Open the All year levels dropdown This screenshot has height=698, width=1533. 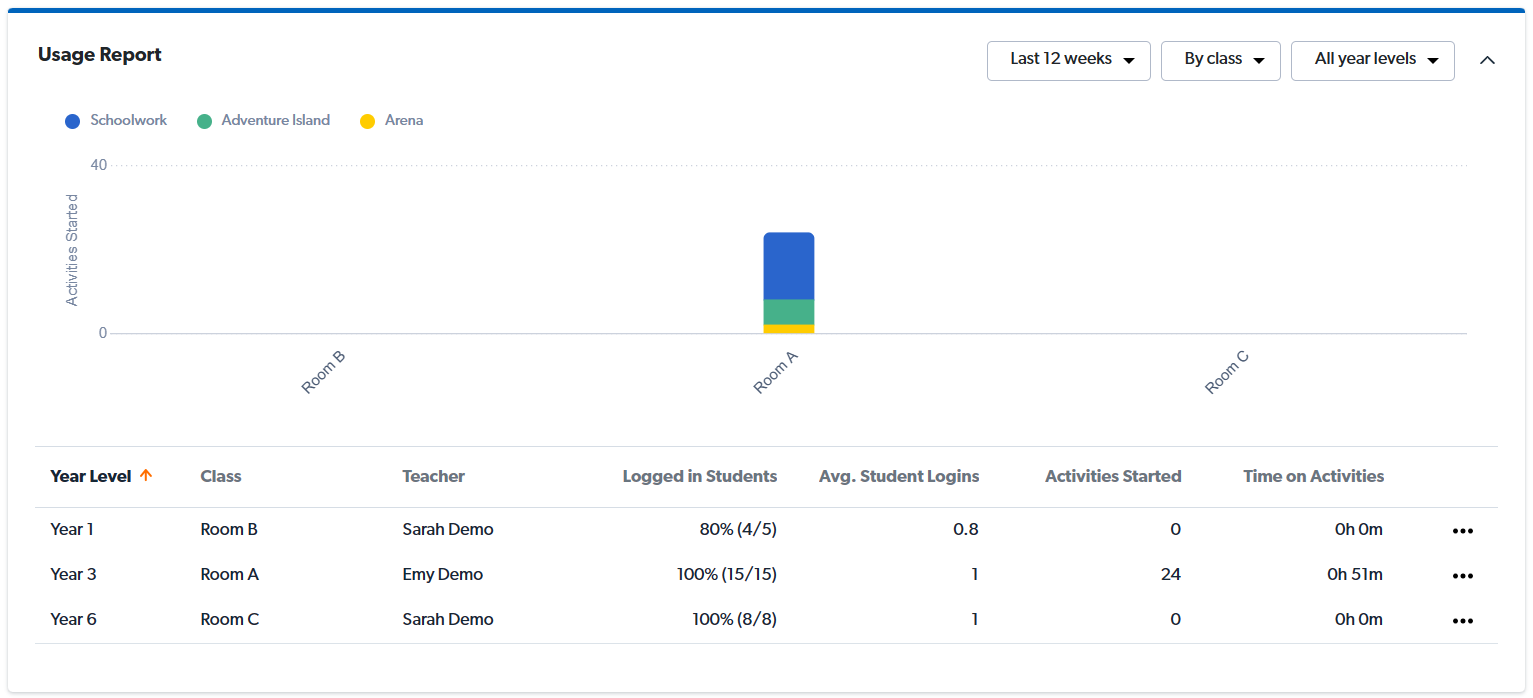point(1372,60)
